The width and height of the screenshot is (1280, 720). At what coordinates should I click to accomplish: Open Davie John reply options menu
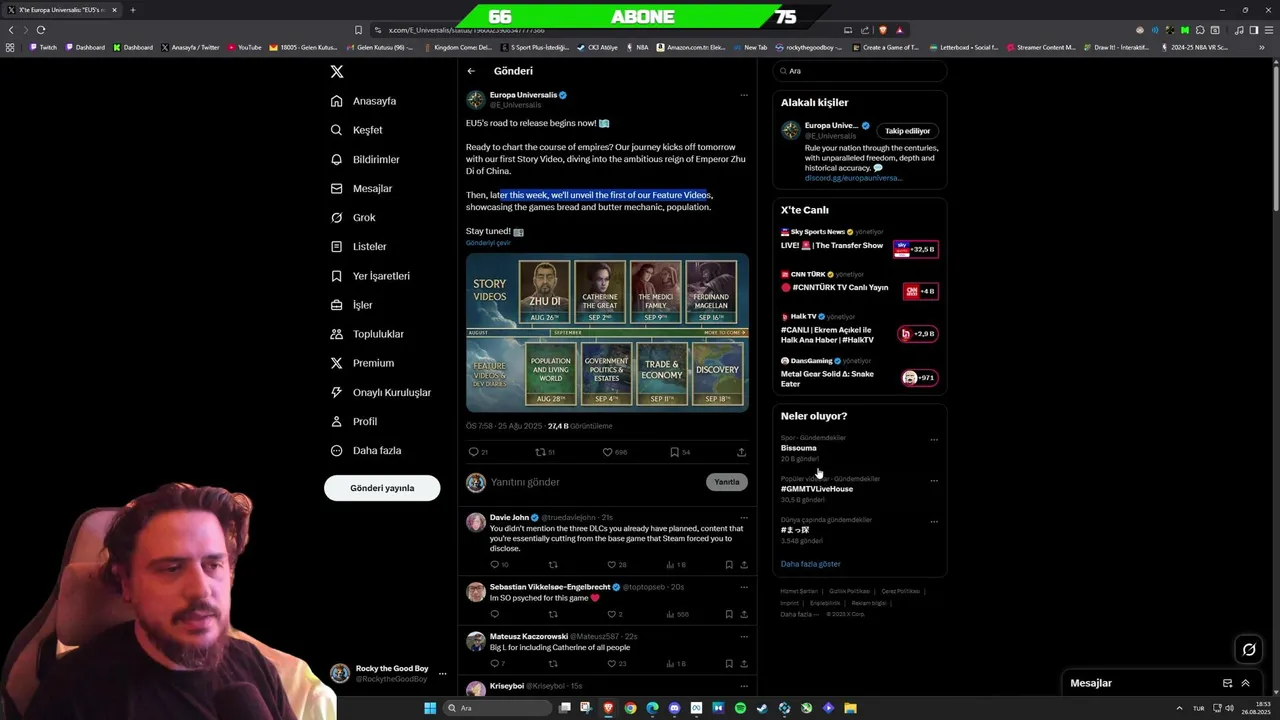(x=744, y=517)
